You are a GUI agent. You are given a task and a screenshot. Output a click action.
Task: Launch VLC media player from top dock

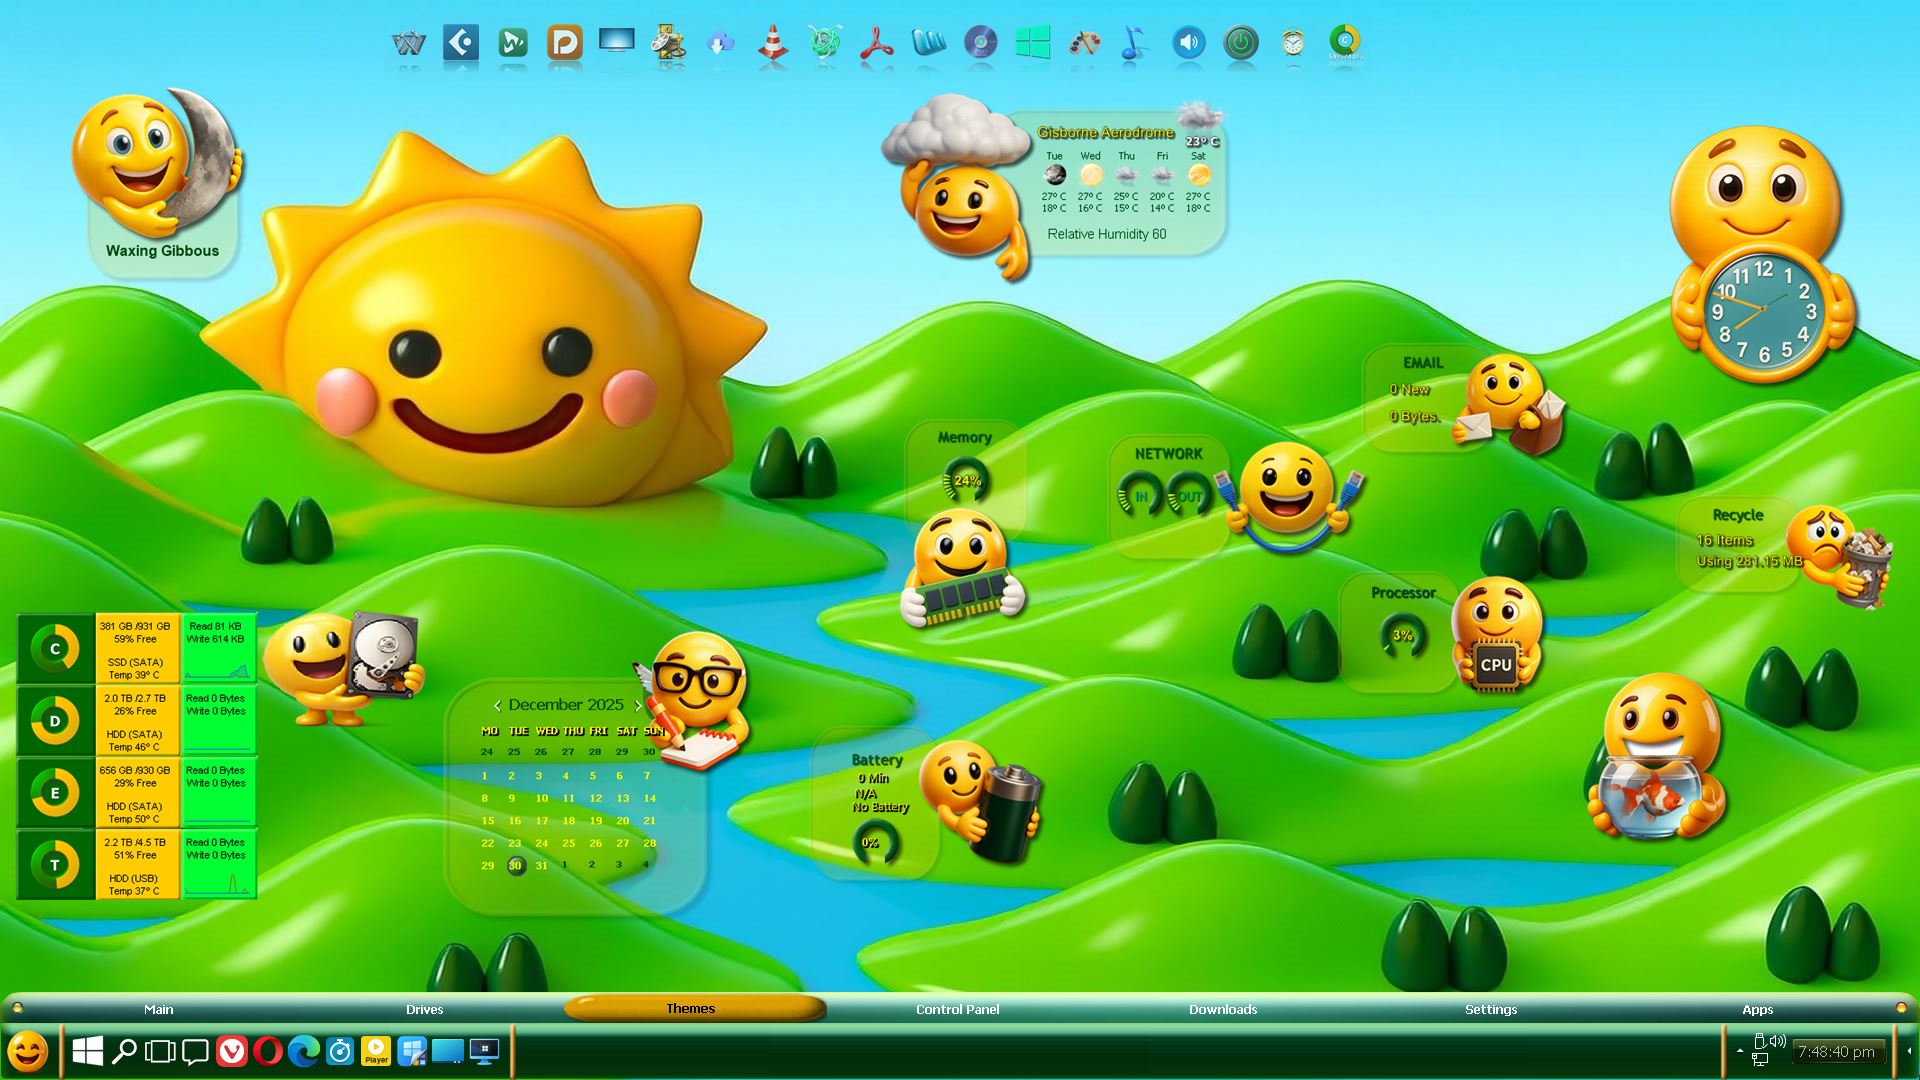point(772,43)
